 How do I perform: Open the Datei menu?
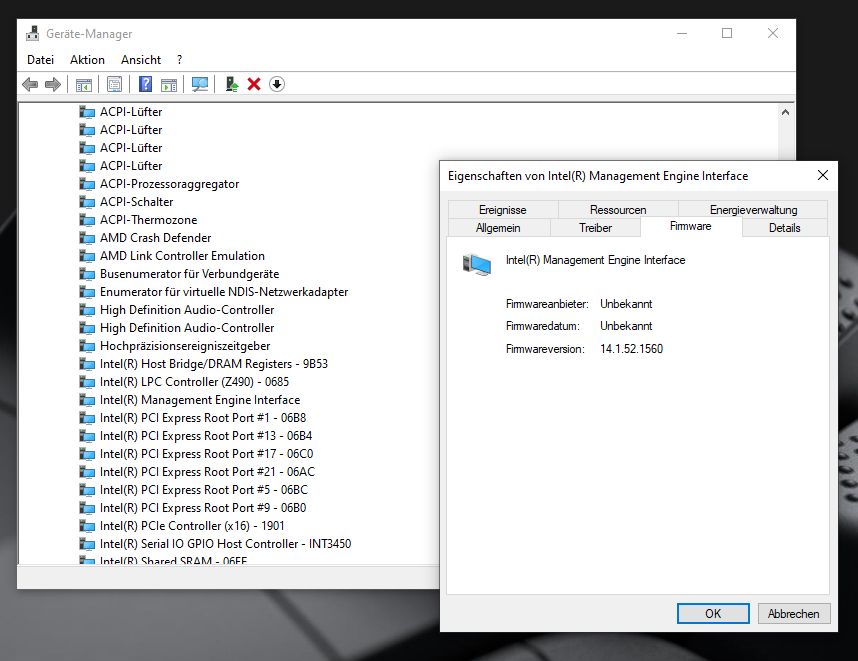pos(40,60)
